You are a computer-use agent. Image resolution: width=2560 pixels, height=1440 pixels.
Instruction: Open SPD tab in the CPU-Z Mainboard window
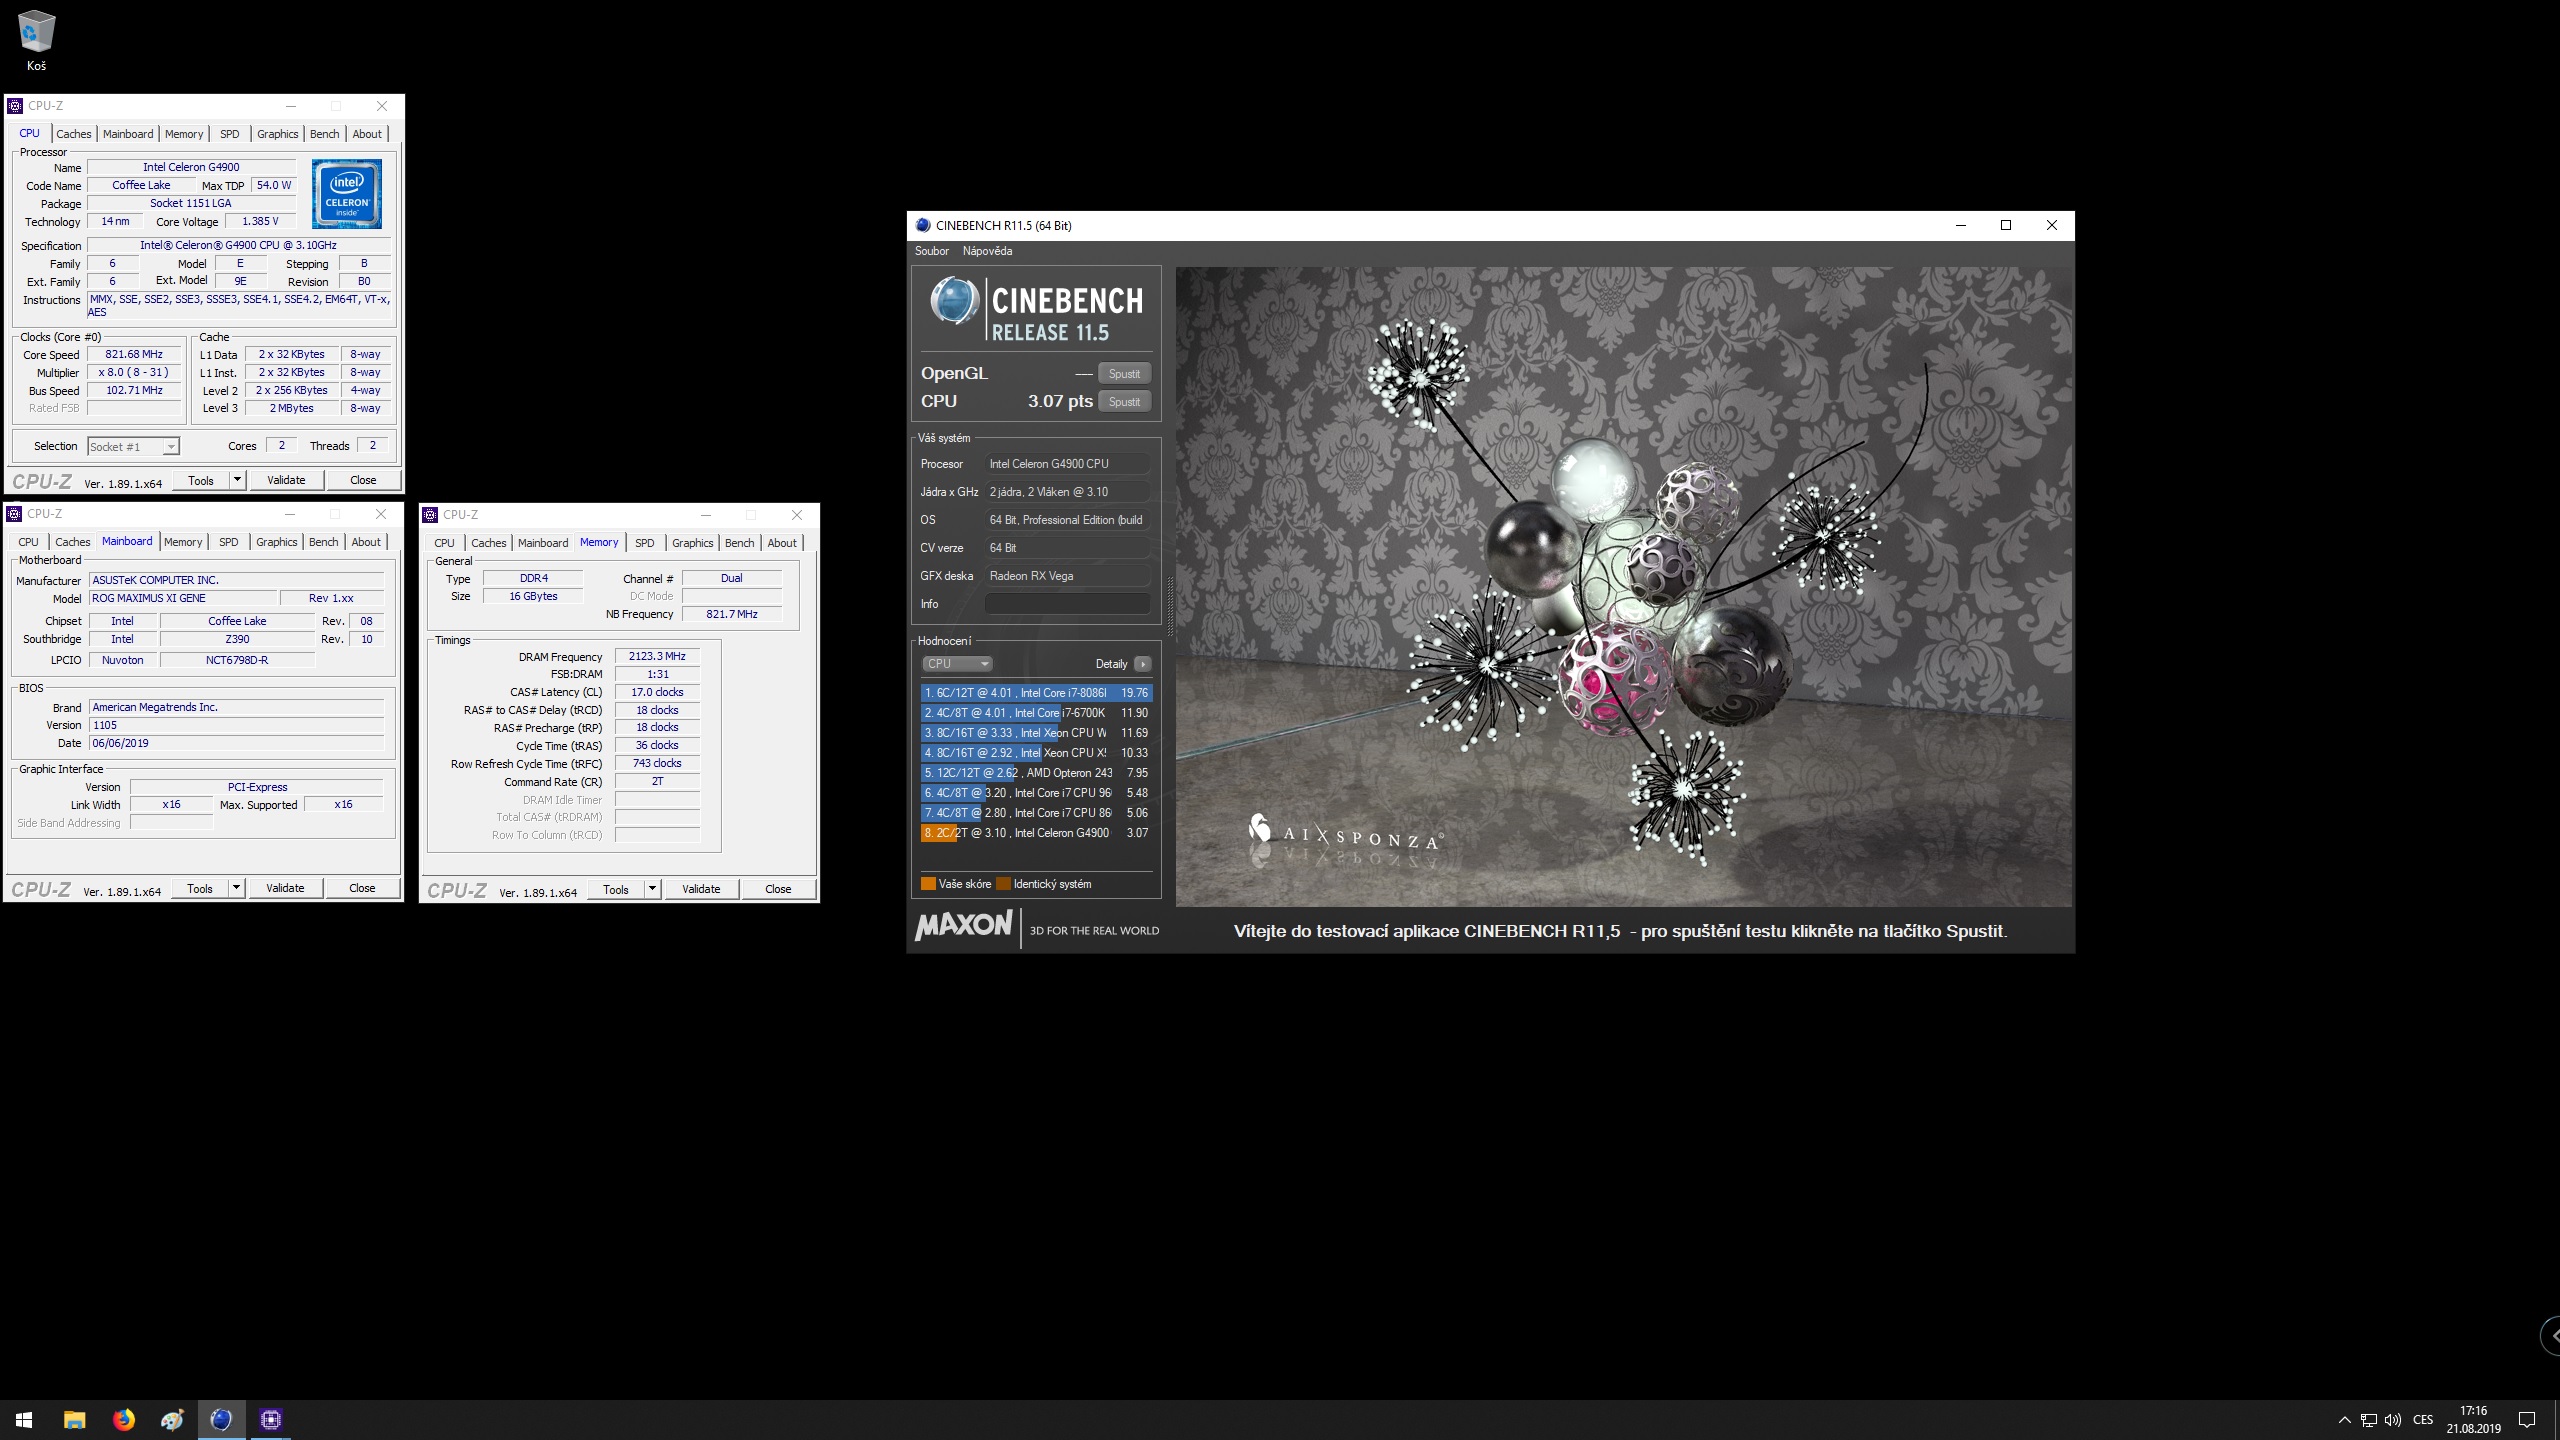click(229, 542)
